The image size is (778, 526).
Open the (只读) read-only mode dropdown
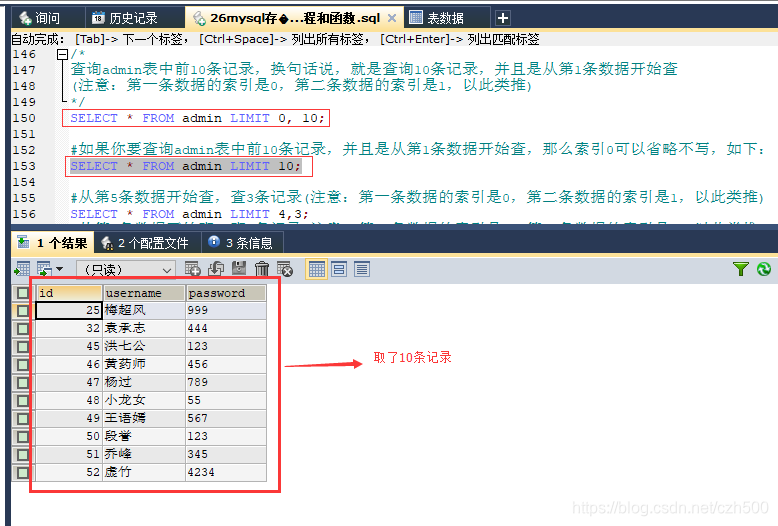[x=126, y=269]
